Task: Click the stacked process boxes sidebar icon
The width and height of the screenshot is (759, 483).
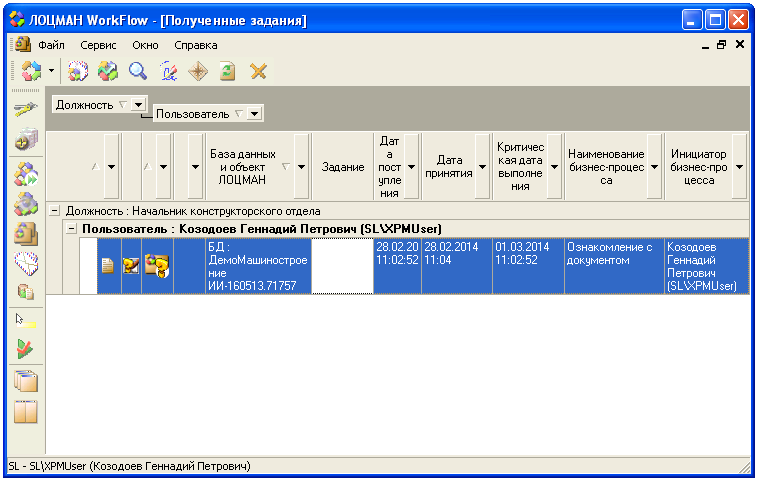Action: (x=26, y=234)
